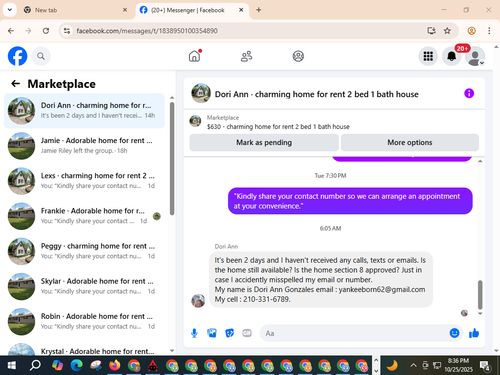Launch Firefox from taskbar

(115, 366)
